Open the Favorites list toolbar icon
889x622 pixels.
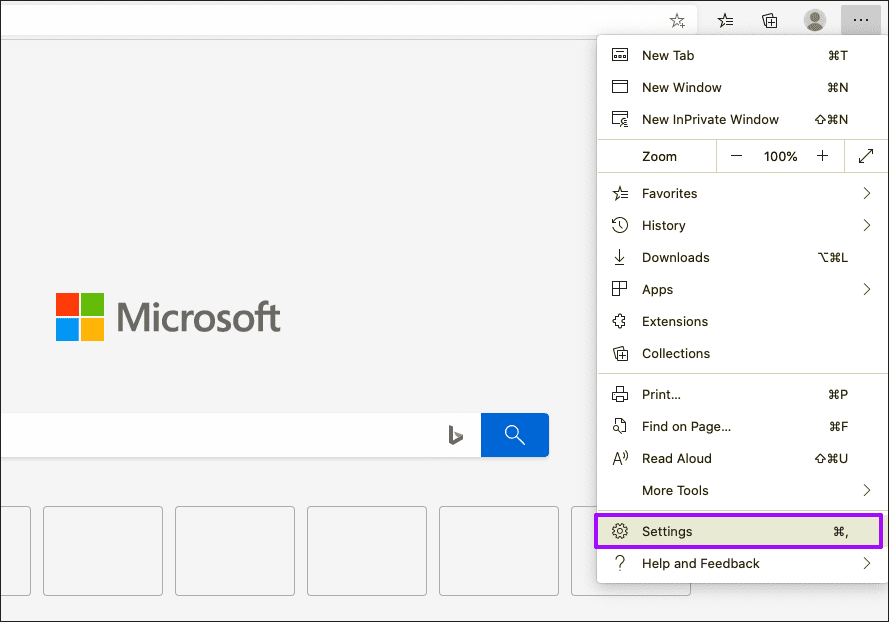725,21
